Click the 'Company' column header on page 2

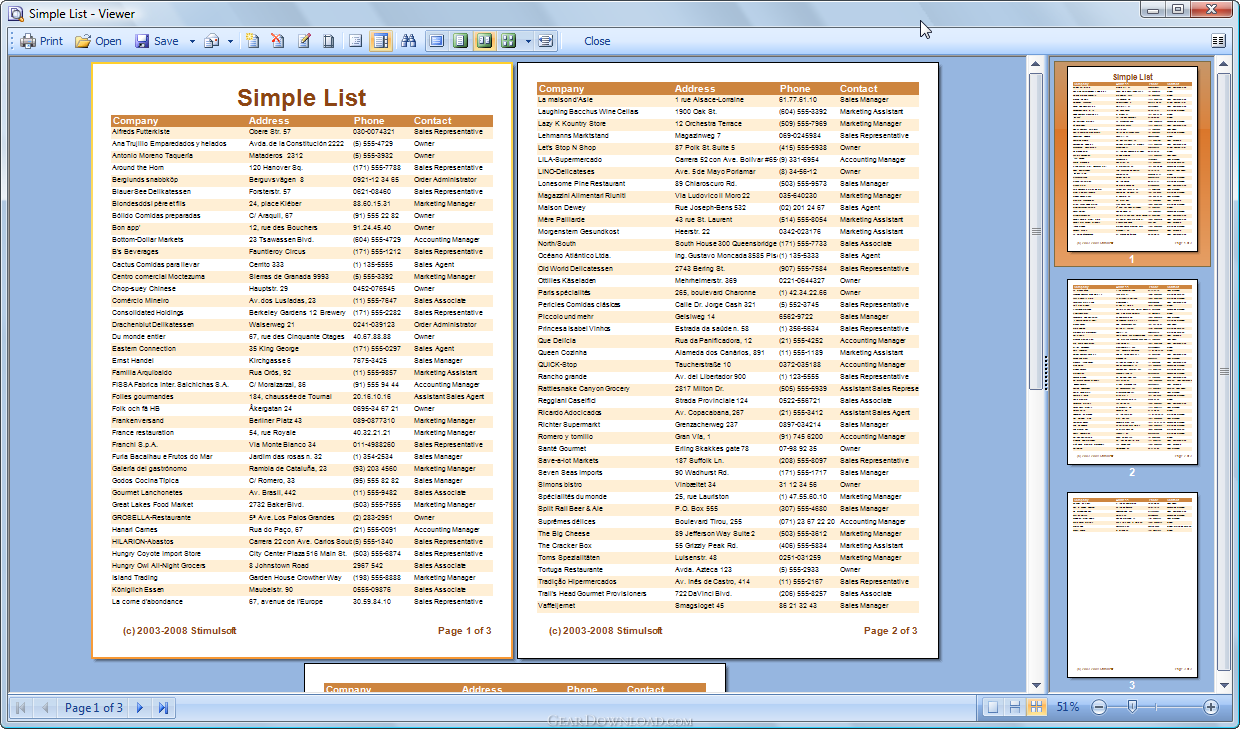tap(561, 89)
